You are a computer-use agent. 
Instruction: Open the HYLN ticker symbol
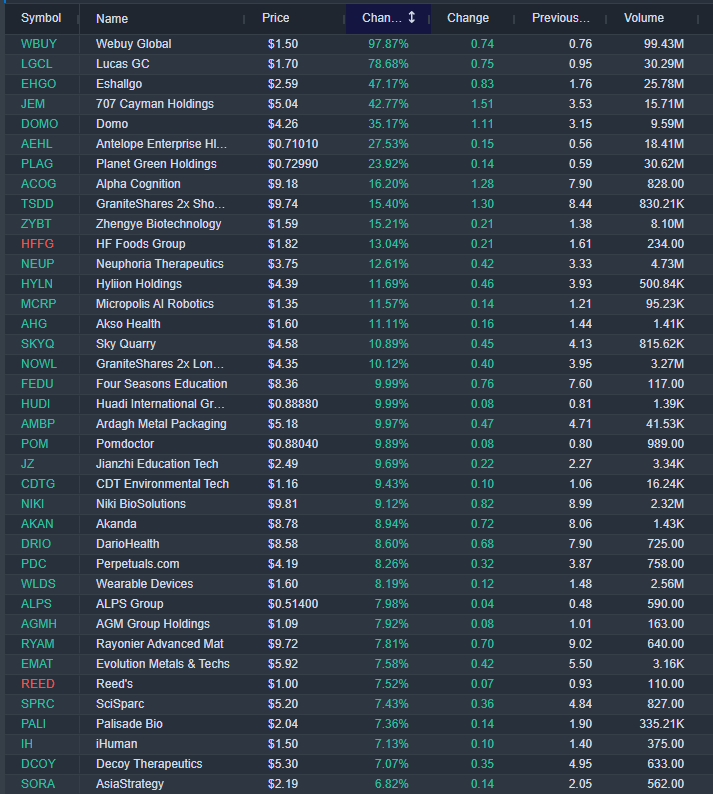pyautogui.click(x=36, y=284)
